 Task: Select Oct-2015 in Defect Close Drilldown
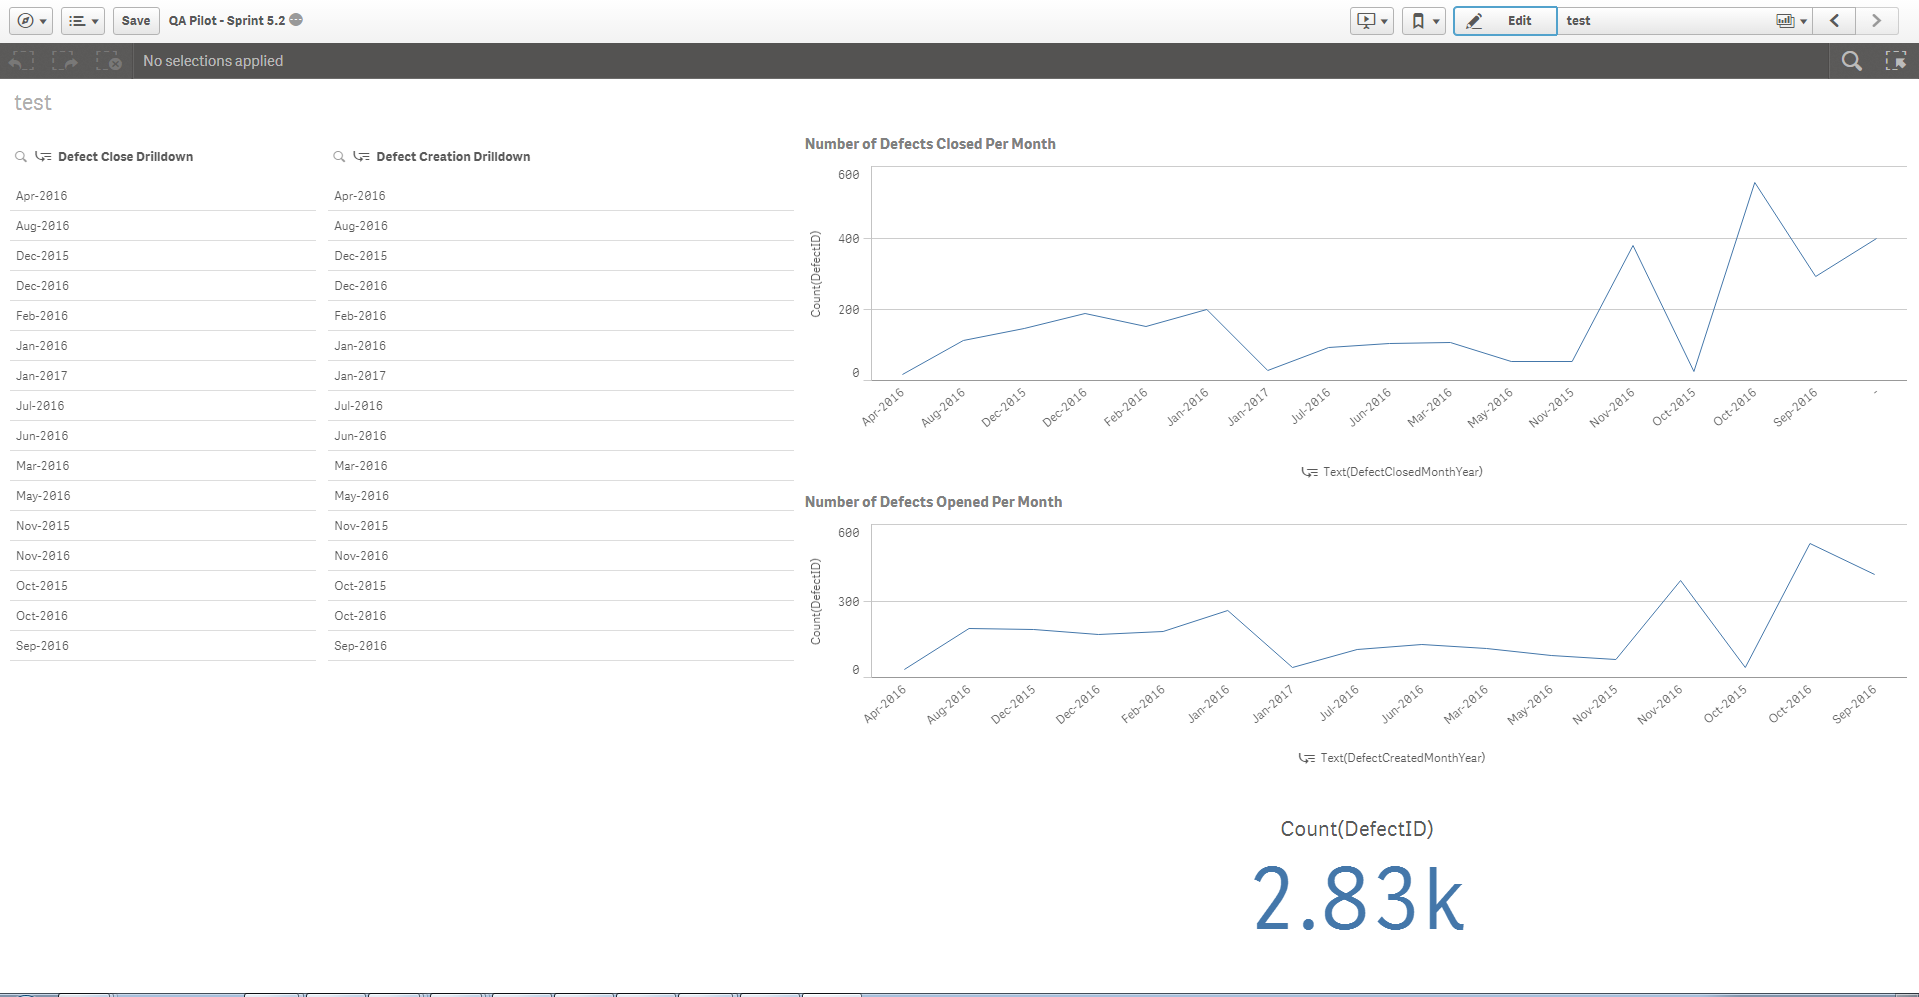click(x=163, y=586)
